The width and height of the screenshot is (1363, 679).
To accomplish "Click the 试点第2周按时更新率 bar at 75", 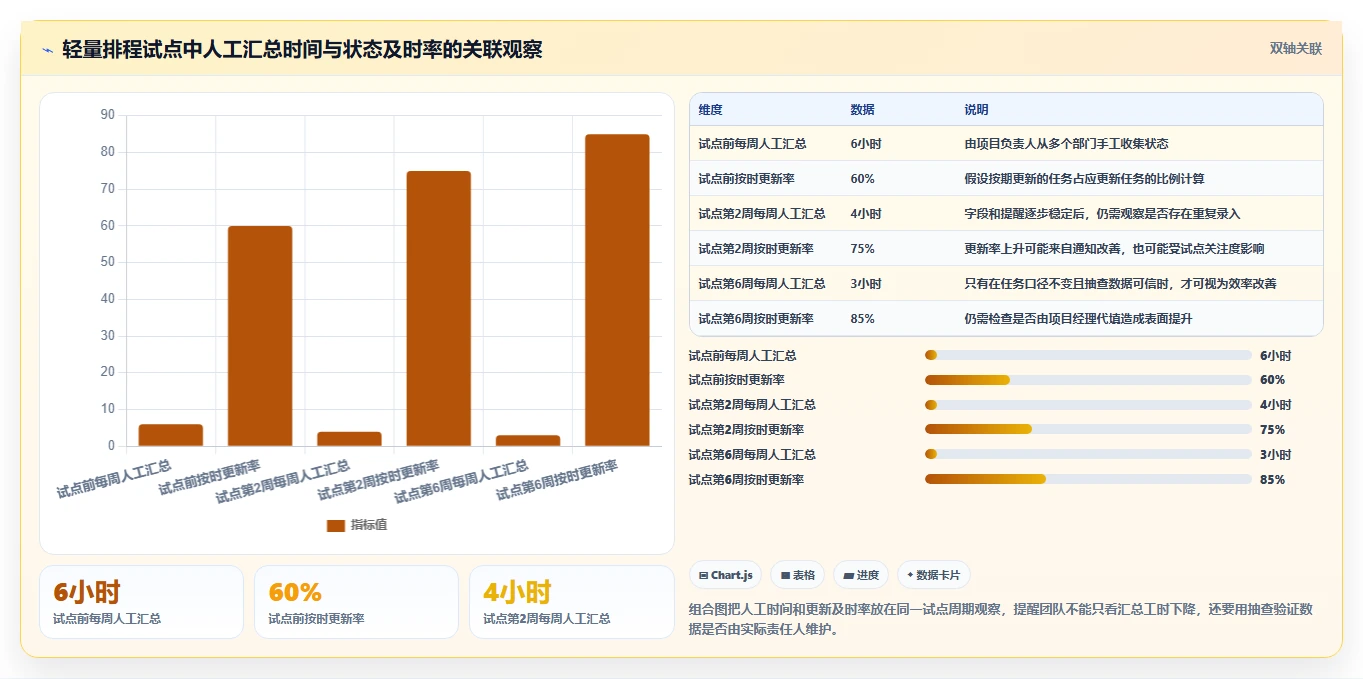I will (438, 308).
